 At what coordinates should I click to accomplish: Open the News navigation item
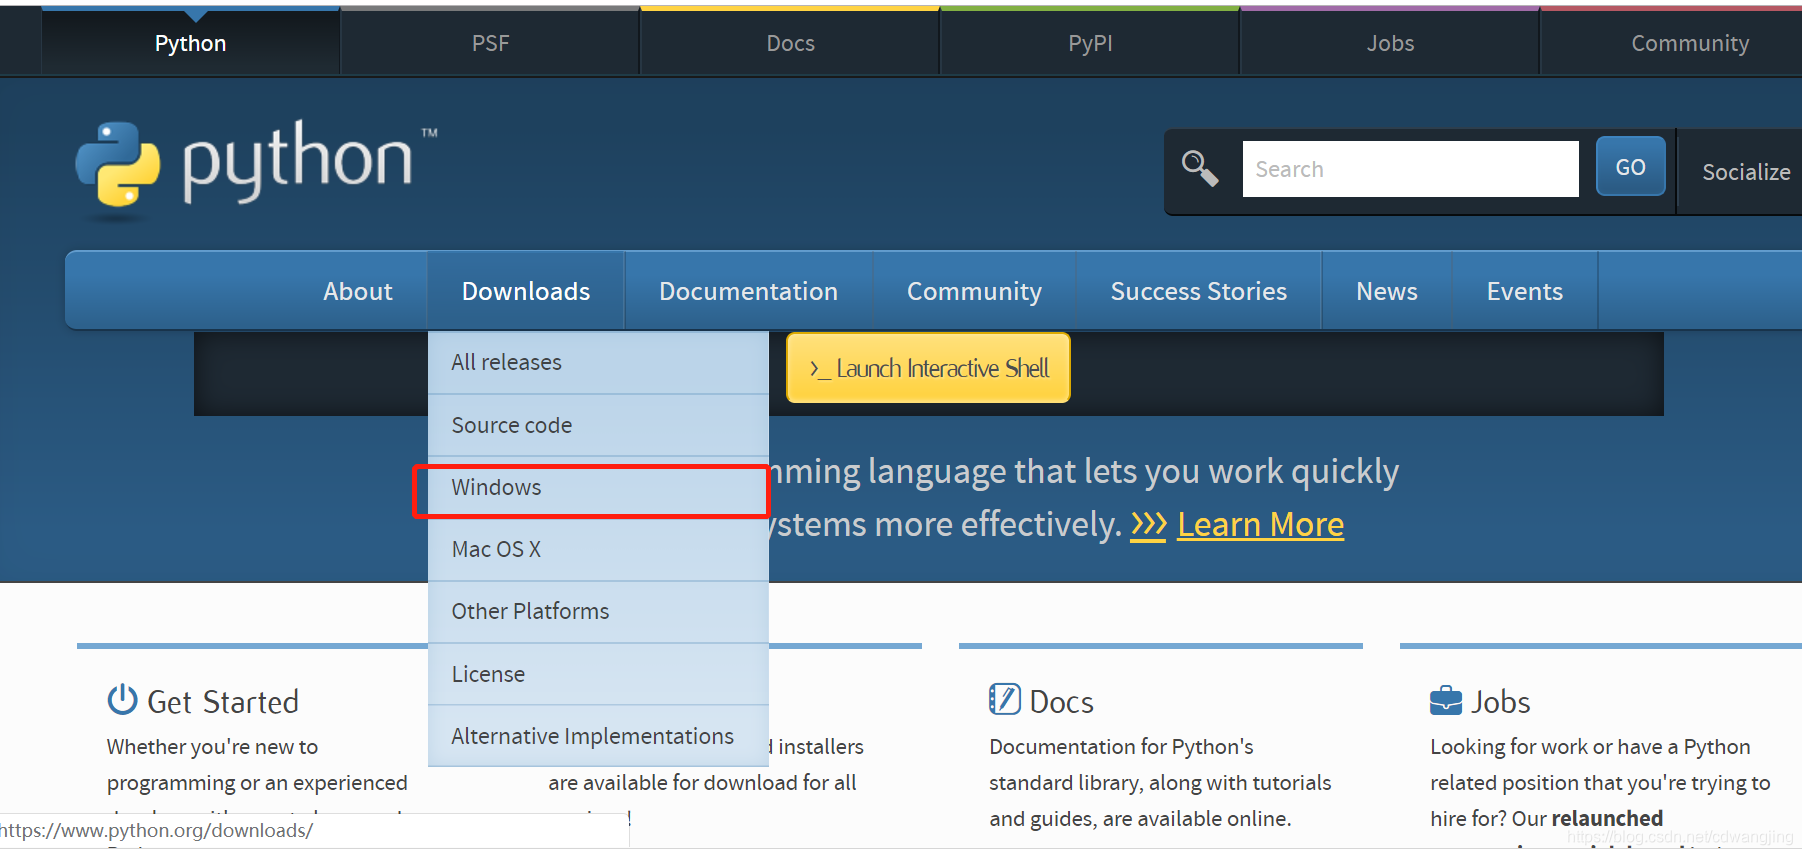[1386, 291]
